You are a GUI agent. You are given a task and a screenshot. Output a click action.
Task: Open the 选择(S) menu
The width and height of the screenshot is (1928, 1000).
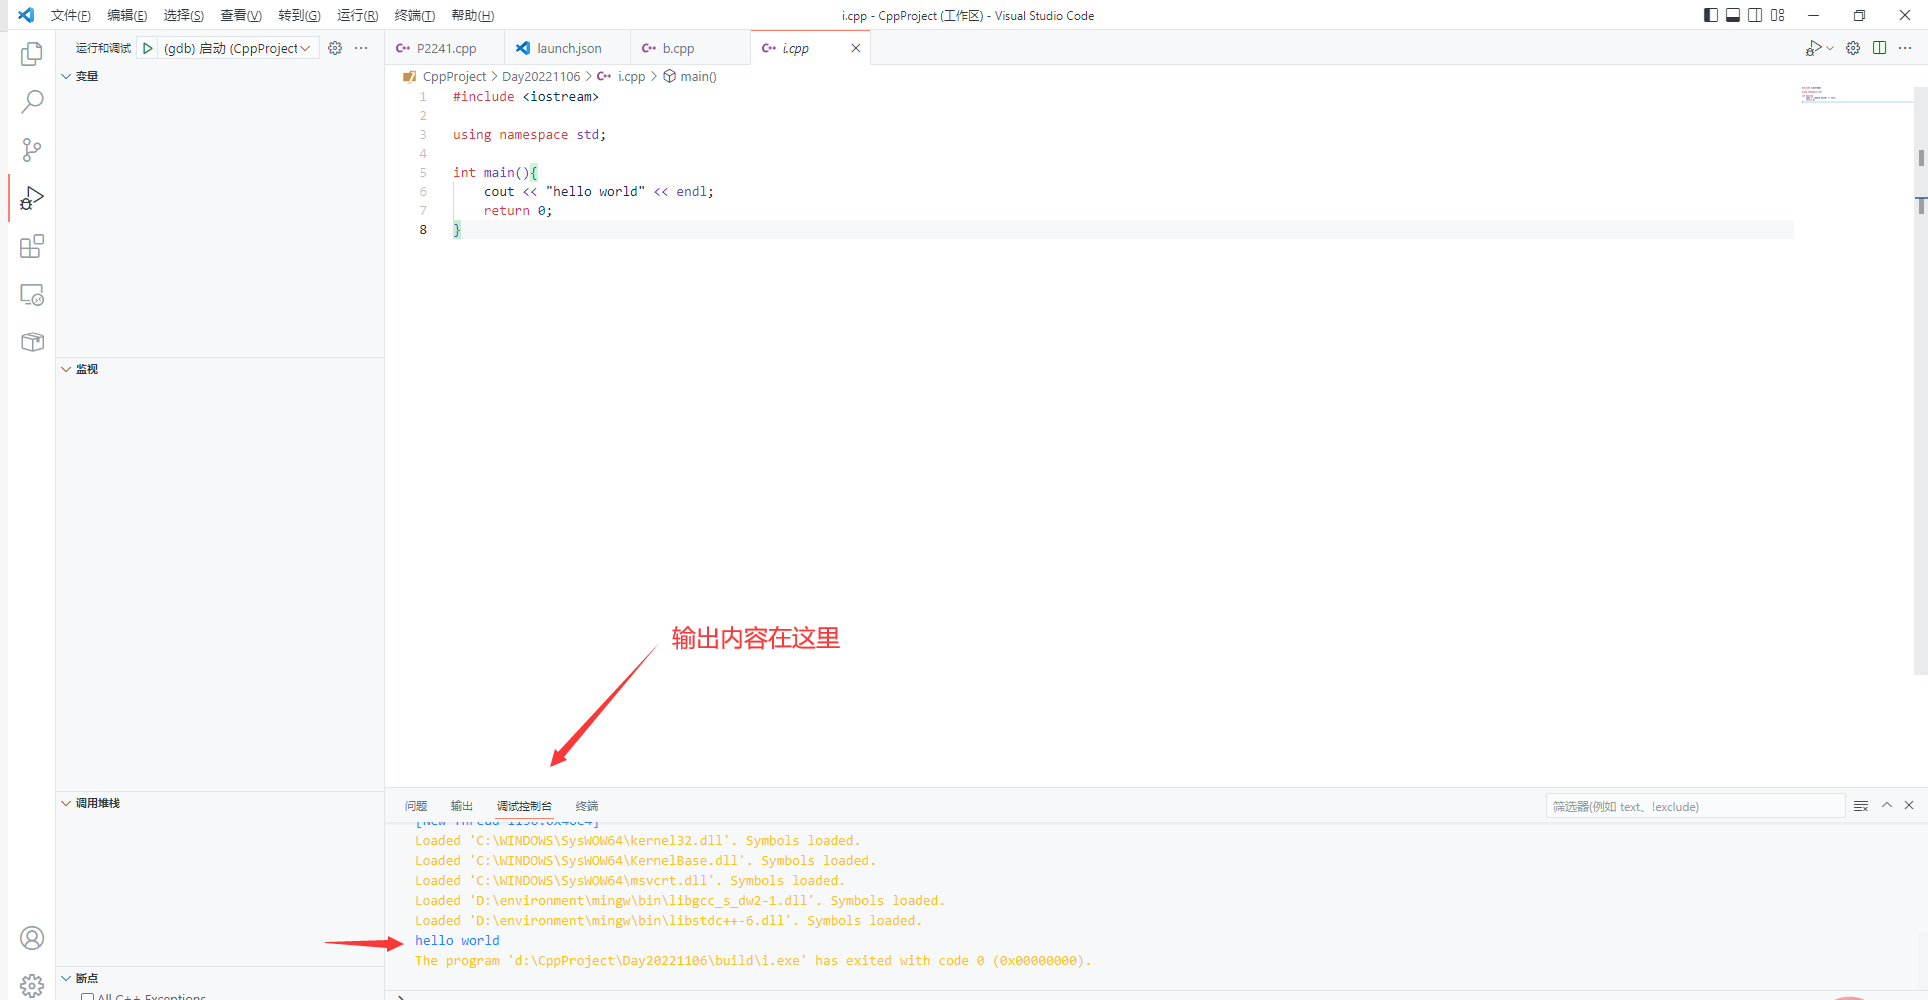[184, 15]
